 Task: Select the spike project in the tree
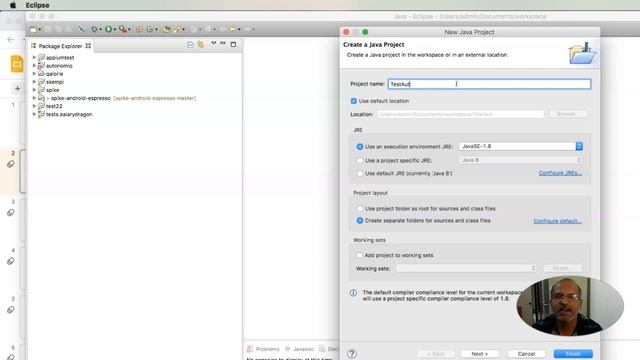click(x=52, y=90)
